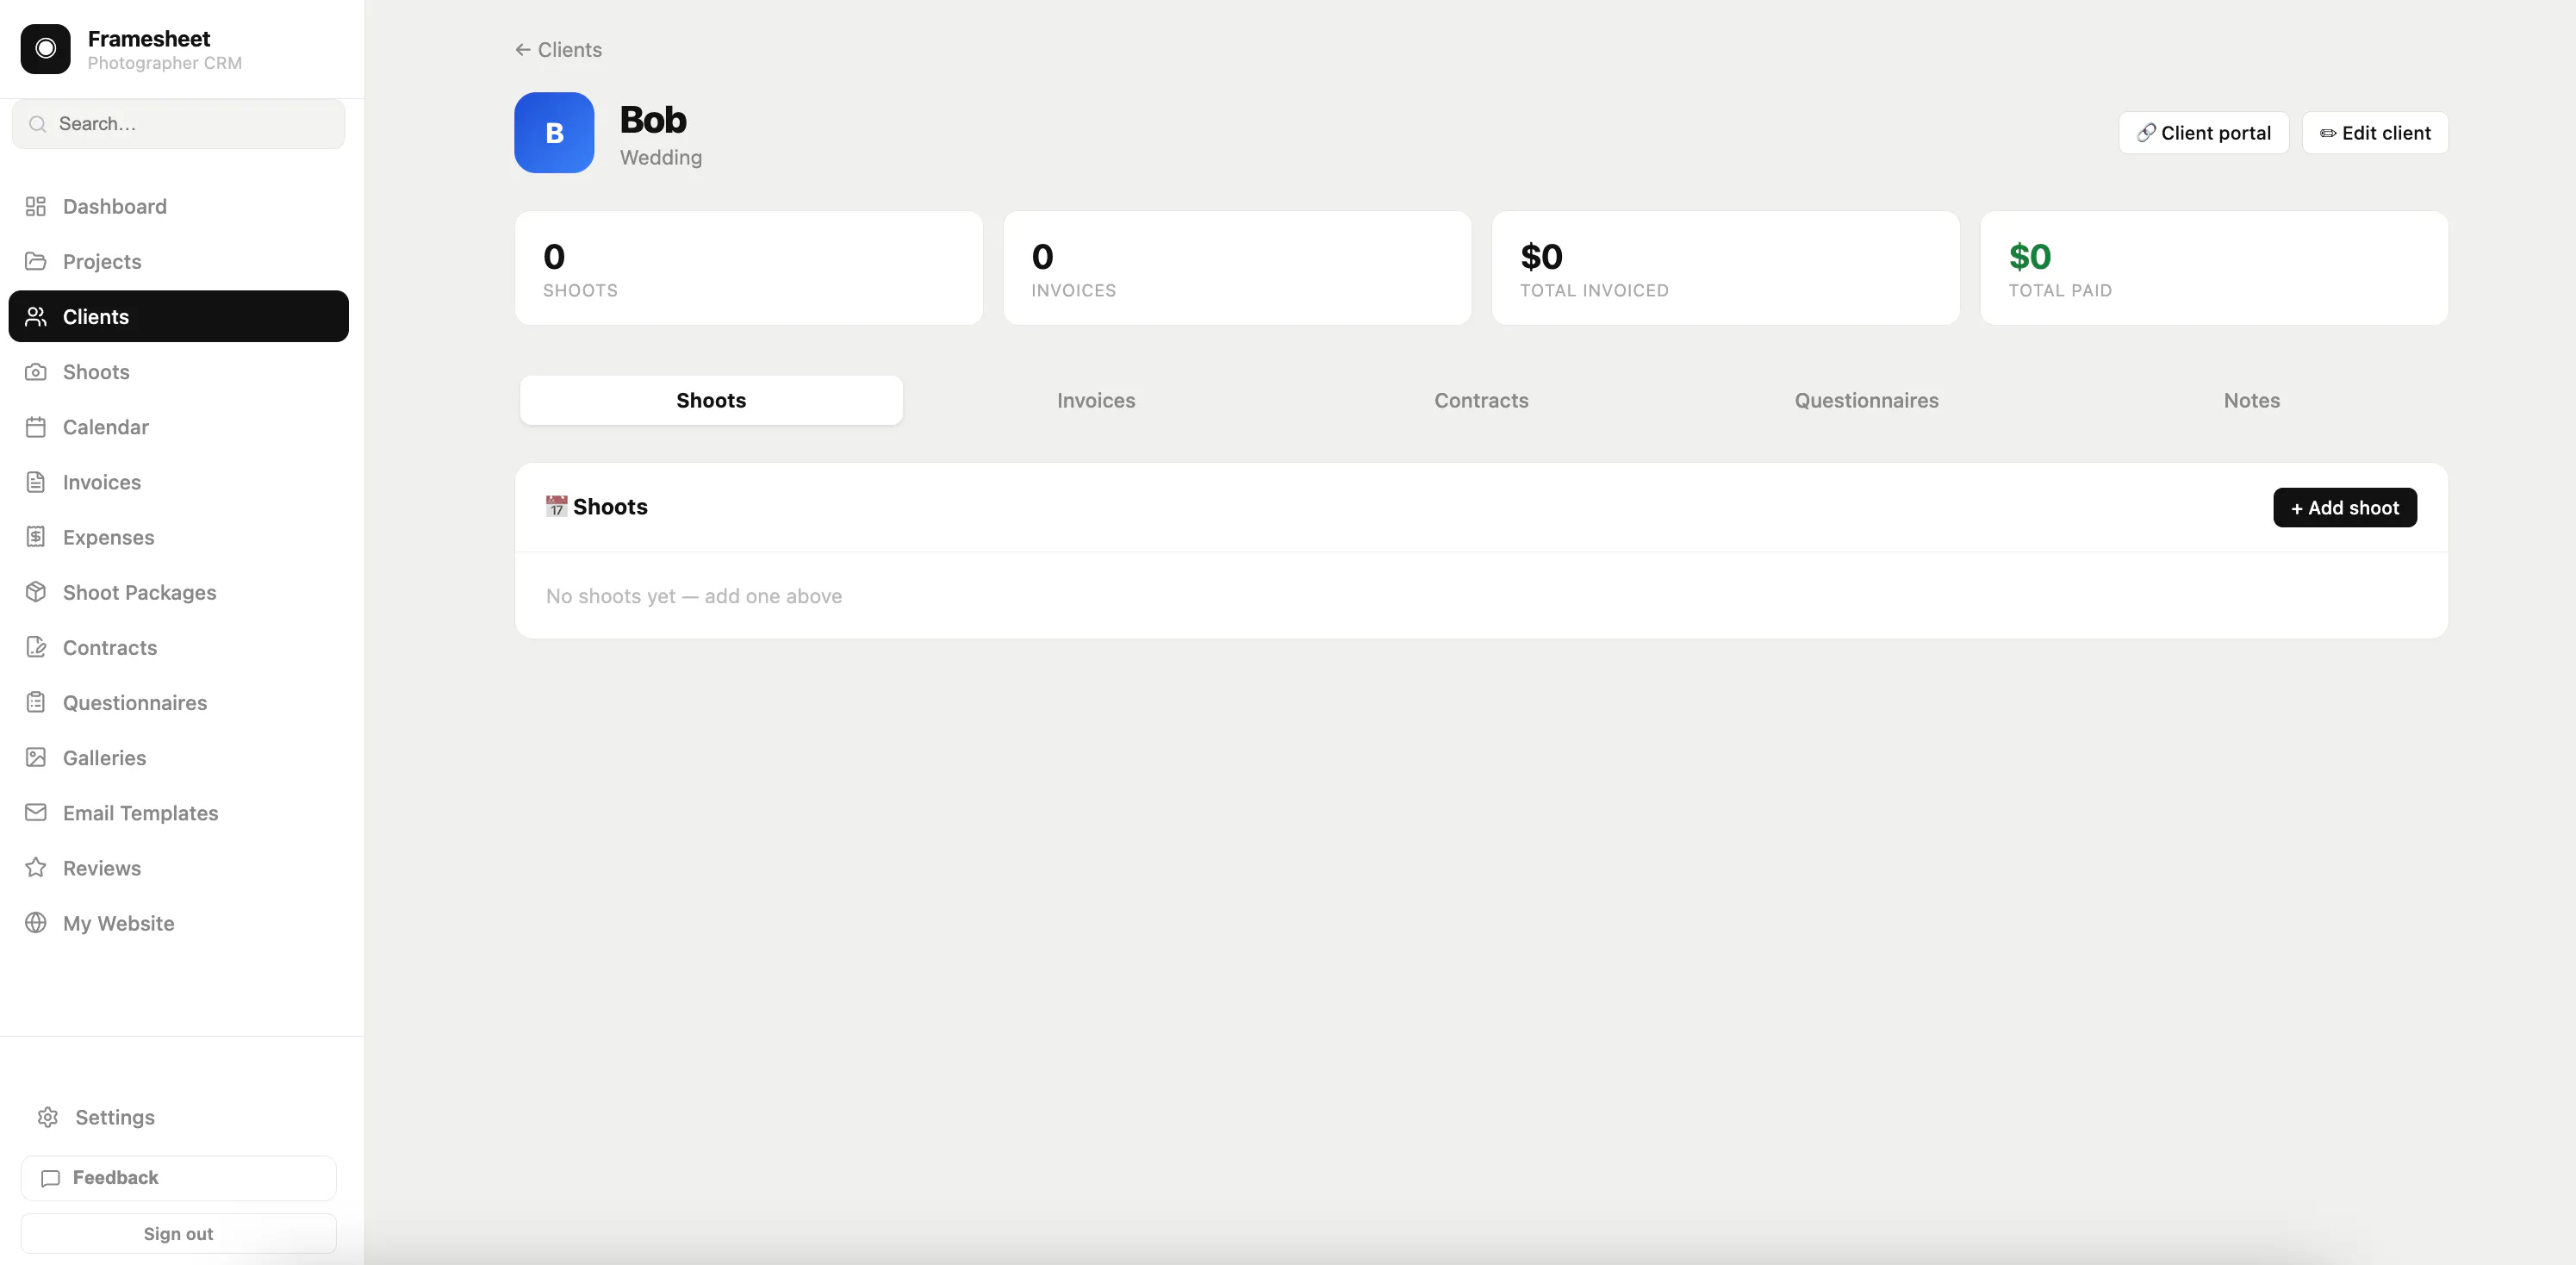Viewport: 2576px width, 1265px height.
Task: Open Projects via its folder icon
Action: tap(36, 261)
